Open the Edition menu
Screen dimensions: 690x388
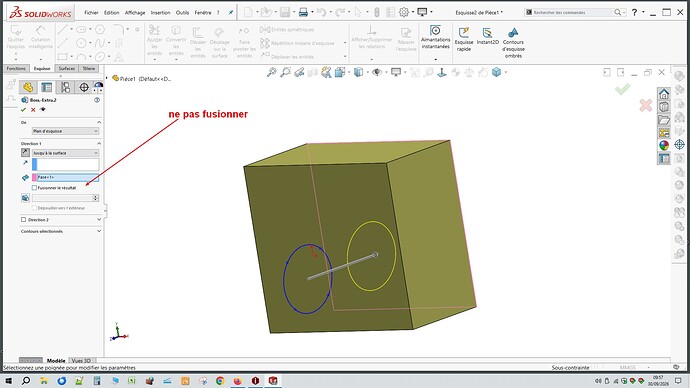click(x=111, y=13)
